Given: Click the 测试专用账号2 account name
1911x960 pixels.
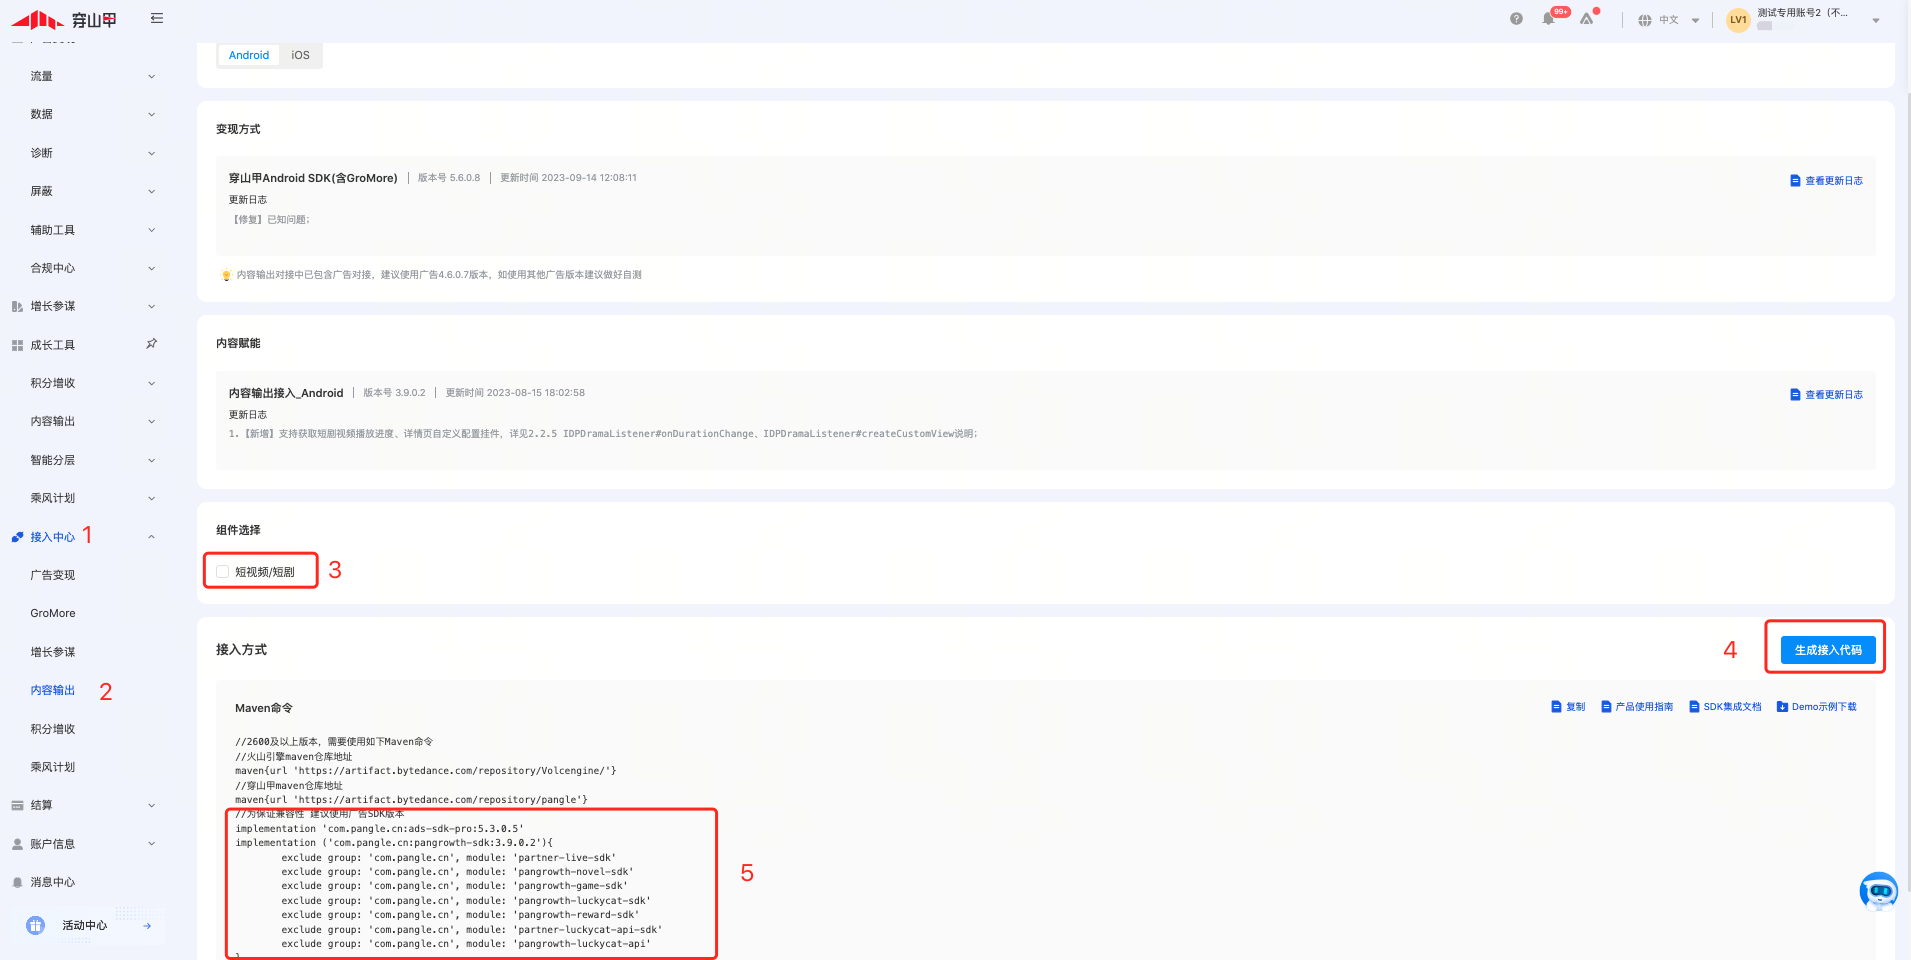Looking at the screenshot, I should pos(1802,13).
